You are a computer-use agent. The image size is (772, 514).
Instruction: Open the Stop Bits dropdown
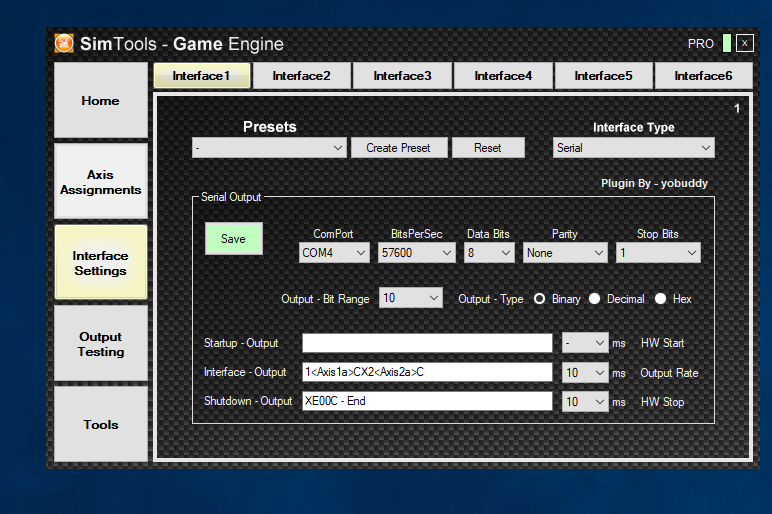click(658, 253)
